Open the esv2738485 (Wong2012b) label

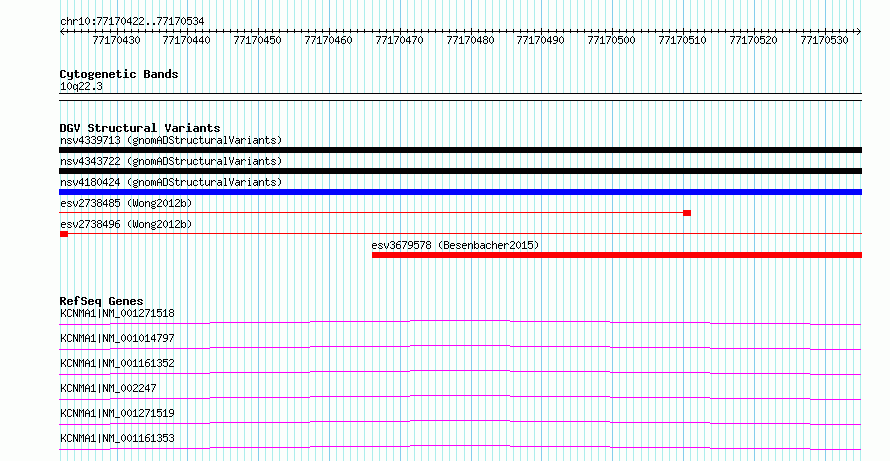126,203
